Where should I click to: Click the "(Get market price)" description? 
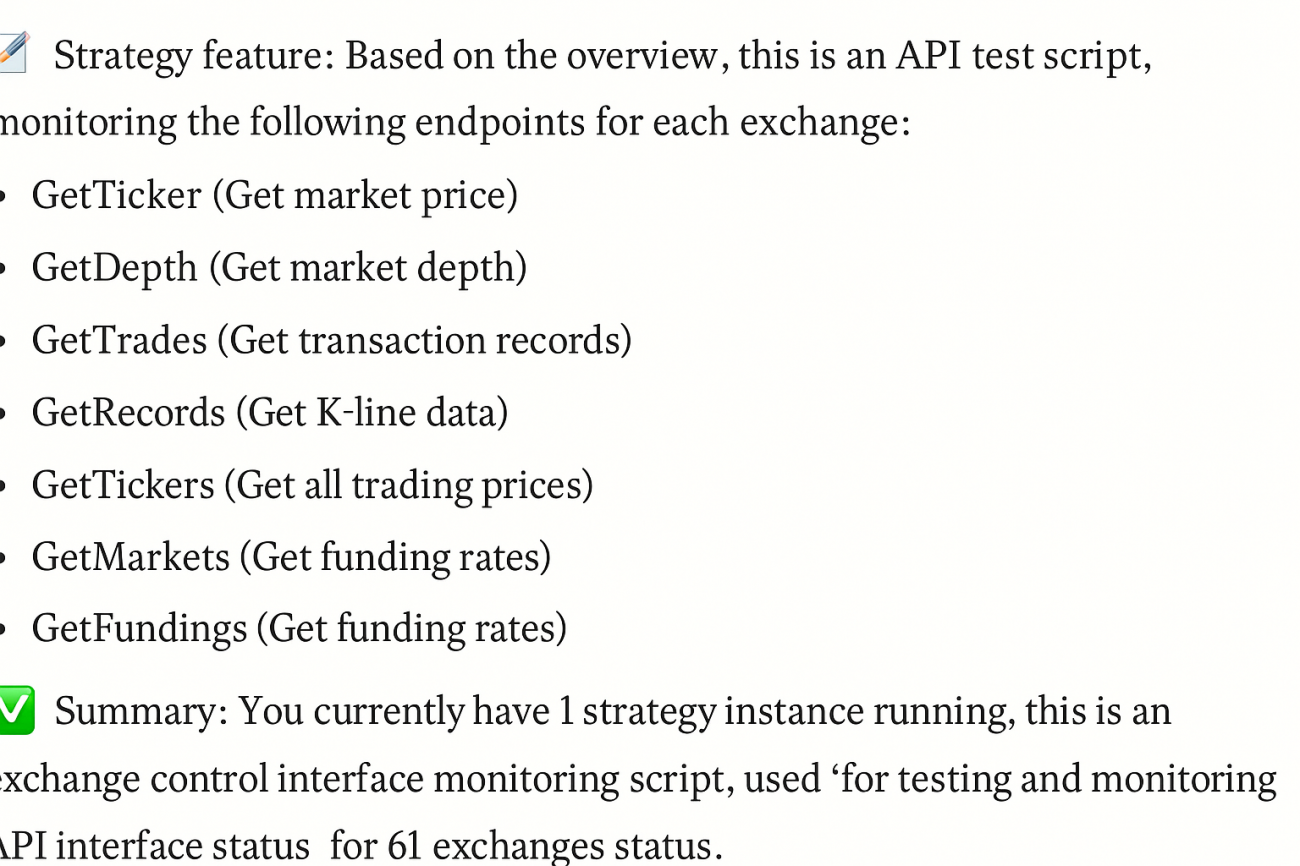click(365, 195)
